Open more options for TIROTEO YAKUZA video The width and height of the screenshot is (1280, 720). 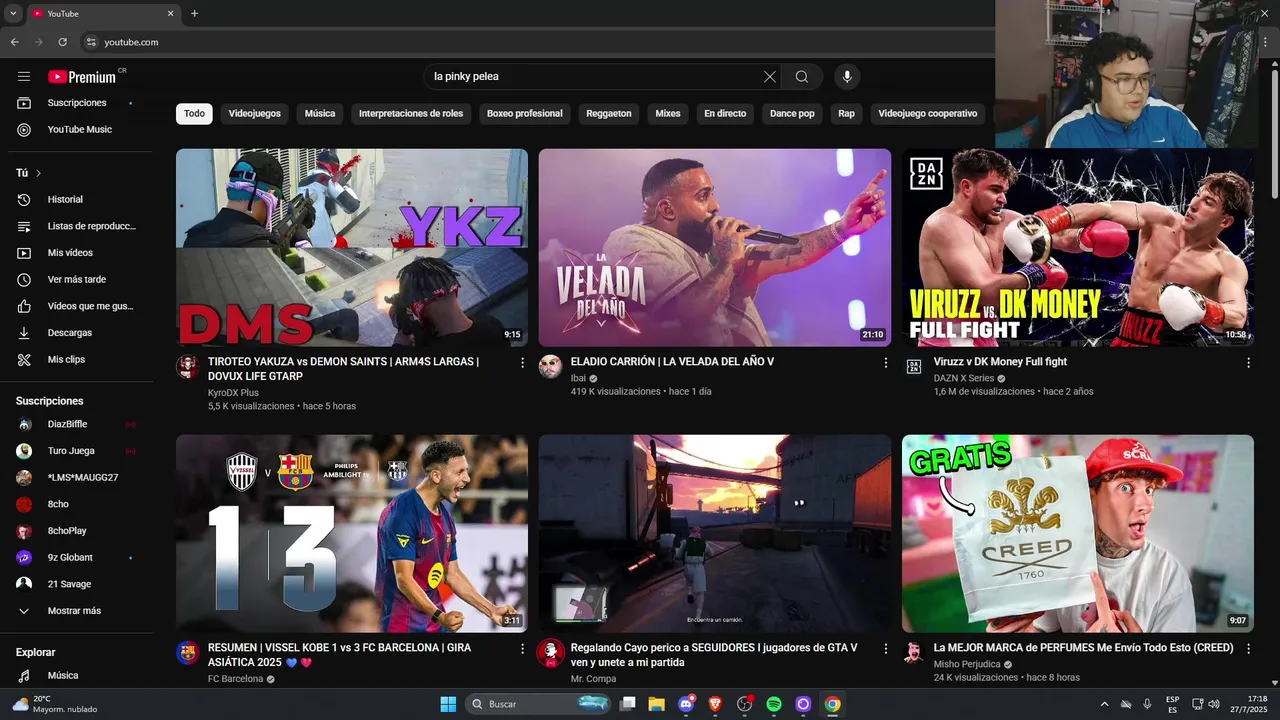point(522,363)
